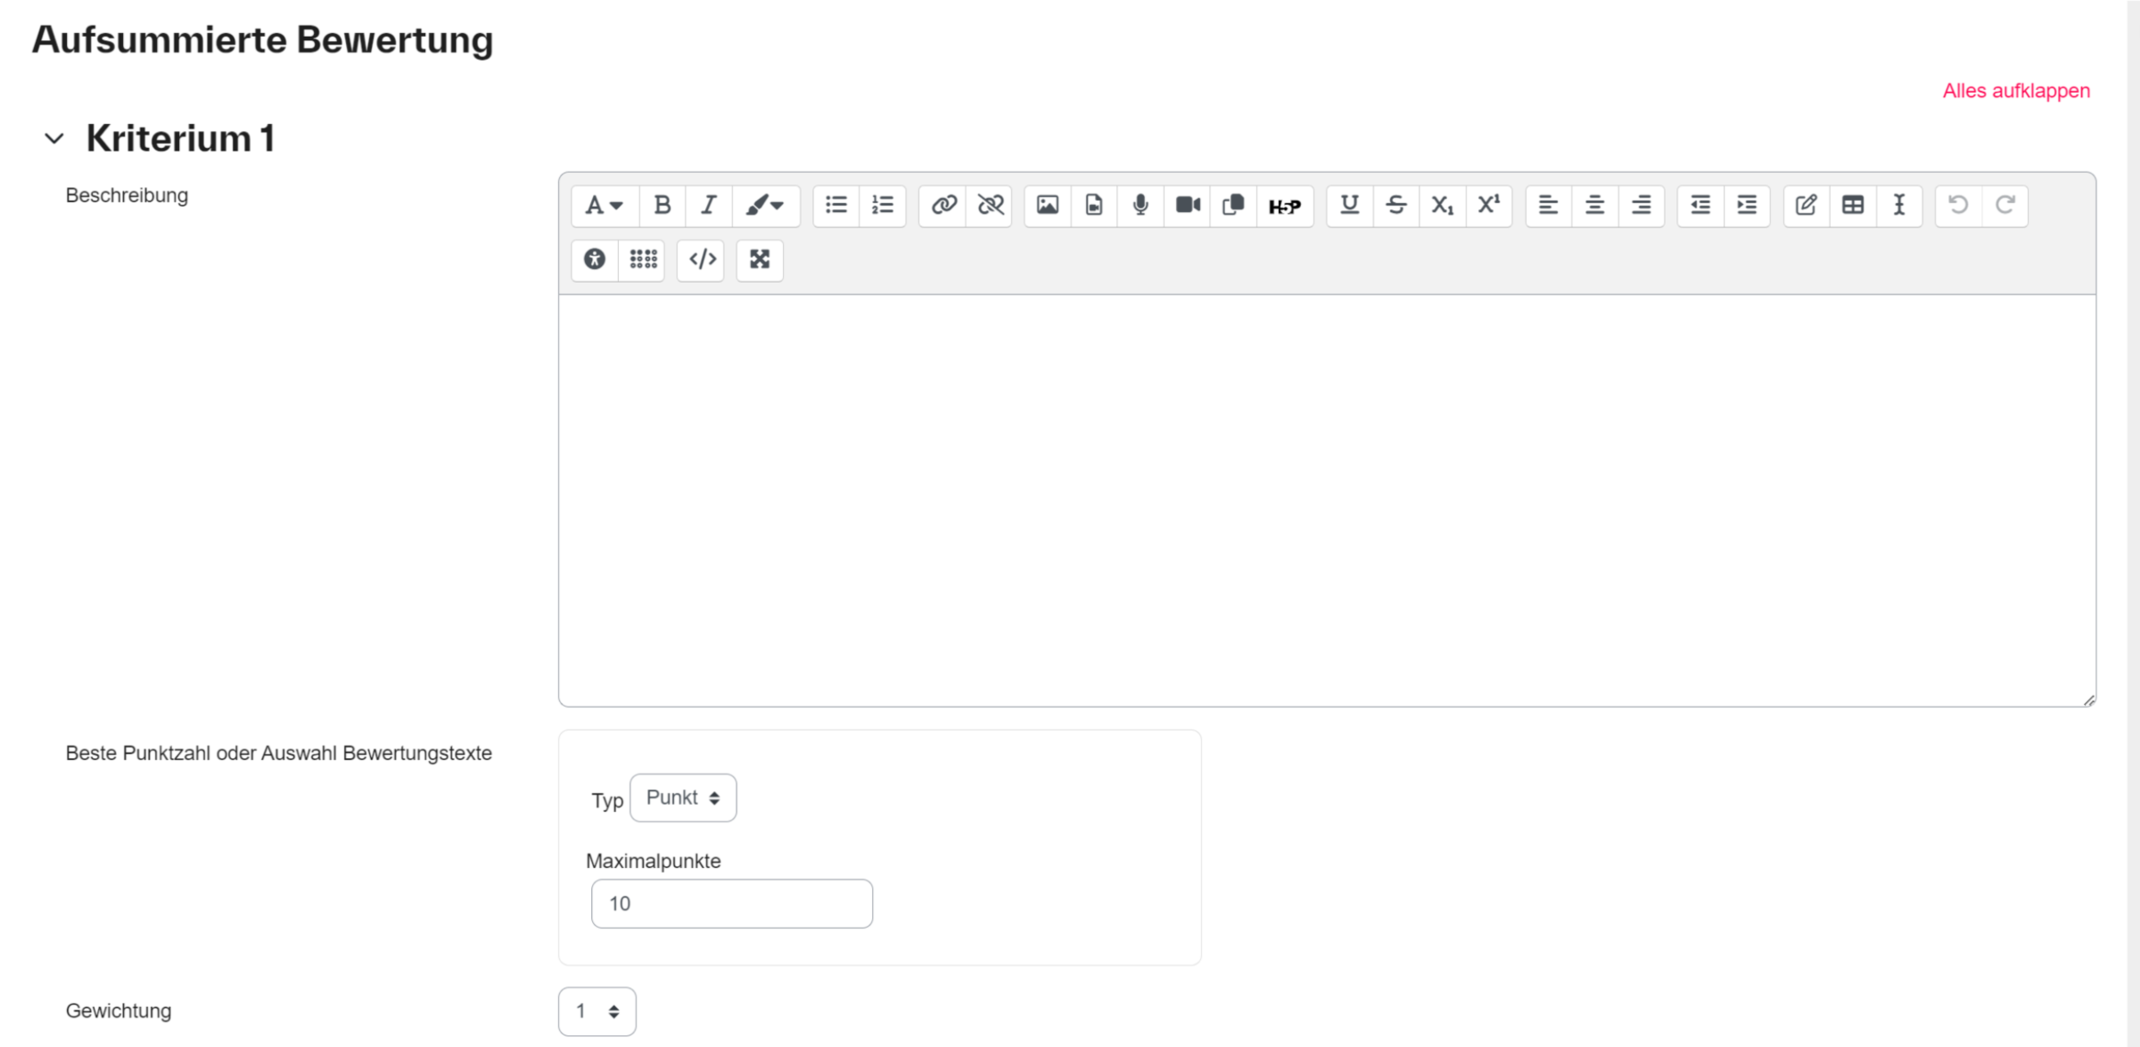The image size is (2140, 1047).
Task: Toggle underline formatting
Action: (x=1349, y=205)
